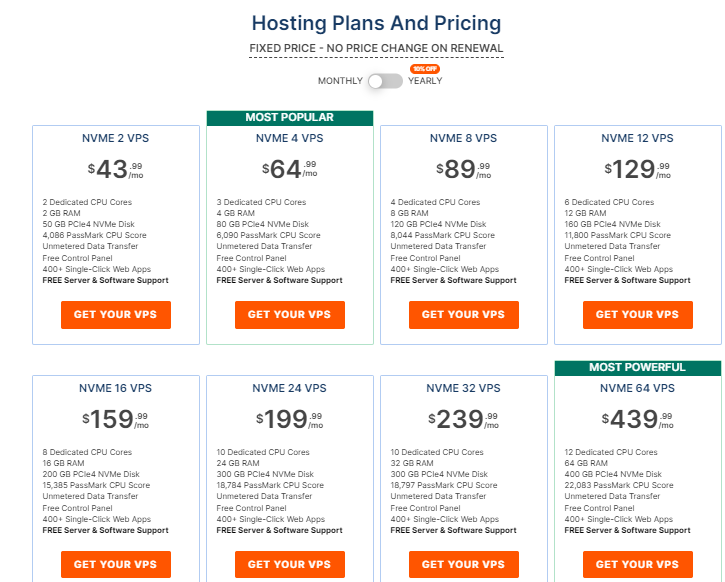Click the 10% OFF badge

424,68
